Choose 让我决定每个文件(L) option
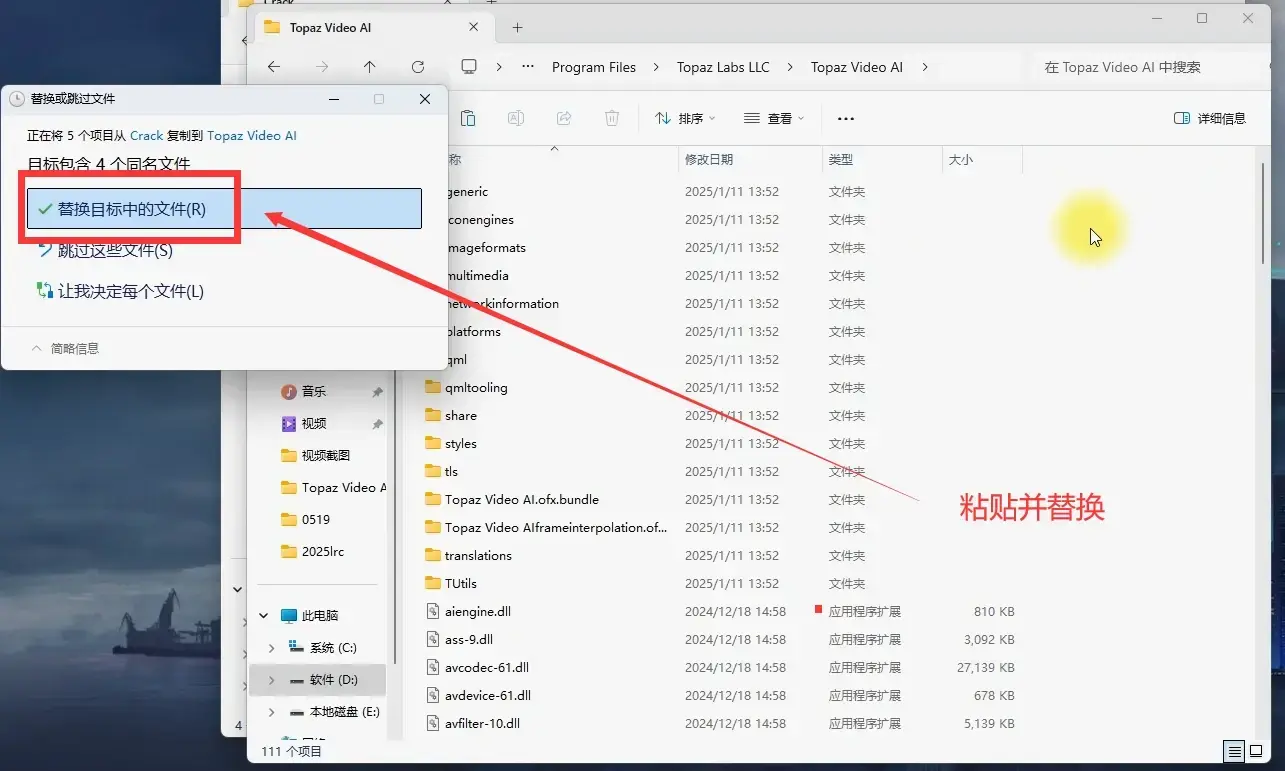The image size is (1285, 771). coord(119,291)
